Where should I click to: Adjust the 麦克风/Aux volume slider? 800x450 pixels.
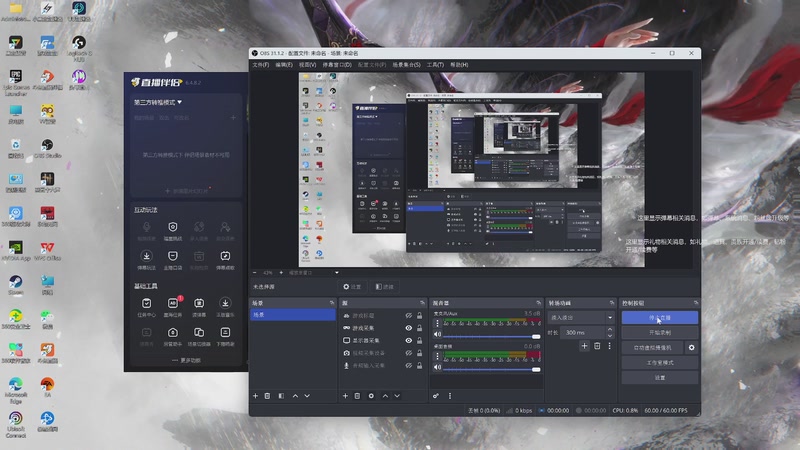pos(492,337)
